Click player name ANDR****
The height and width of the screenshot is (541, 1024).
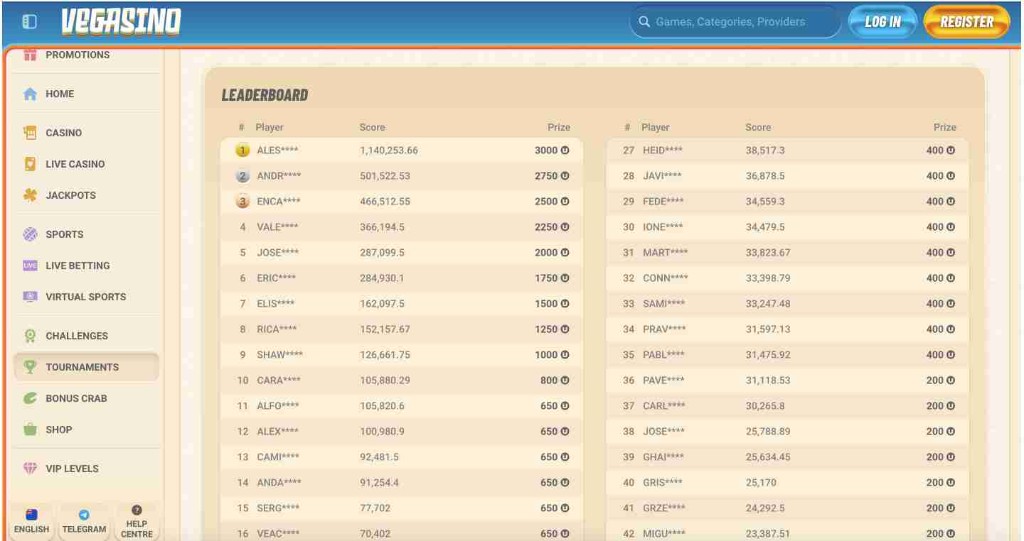279,176
